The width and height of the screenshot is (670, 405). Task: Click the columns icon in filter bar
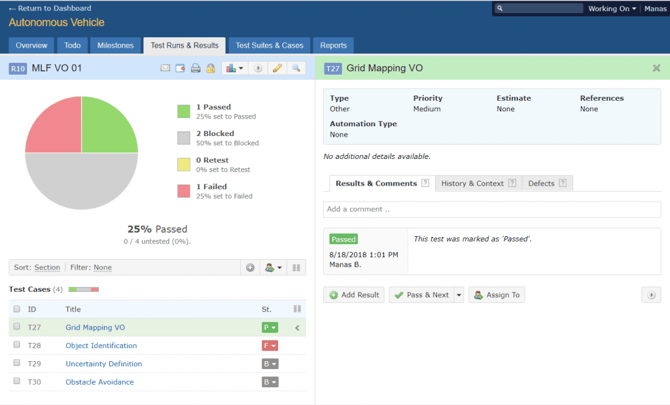click(x=296, y=268)
